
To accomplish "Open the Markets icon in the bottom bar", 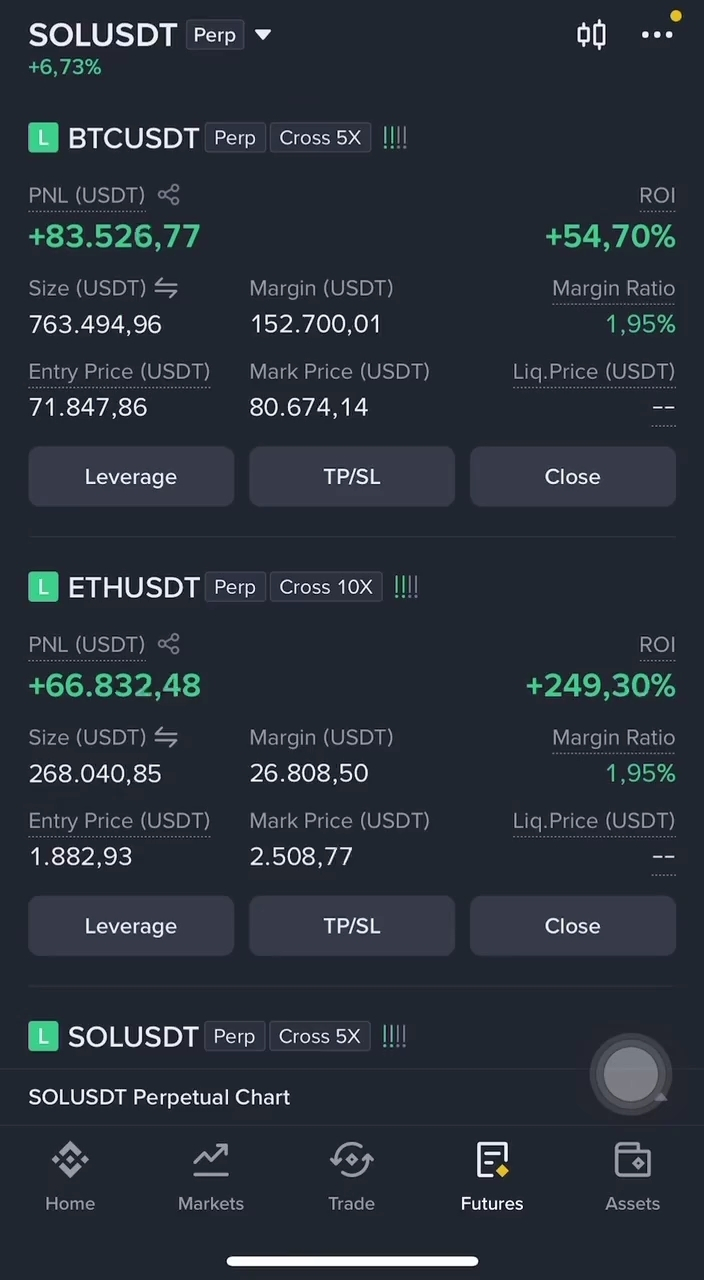I will (x=211, y=1160).
